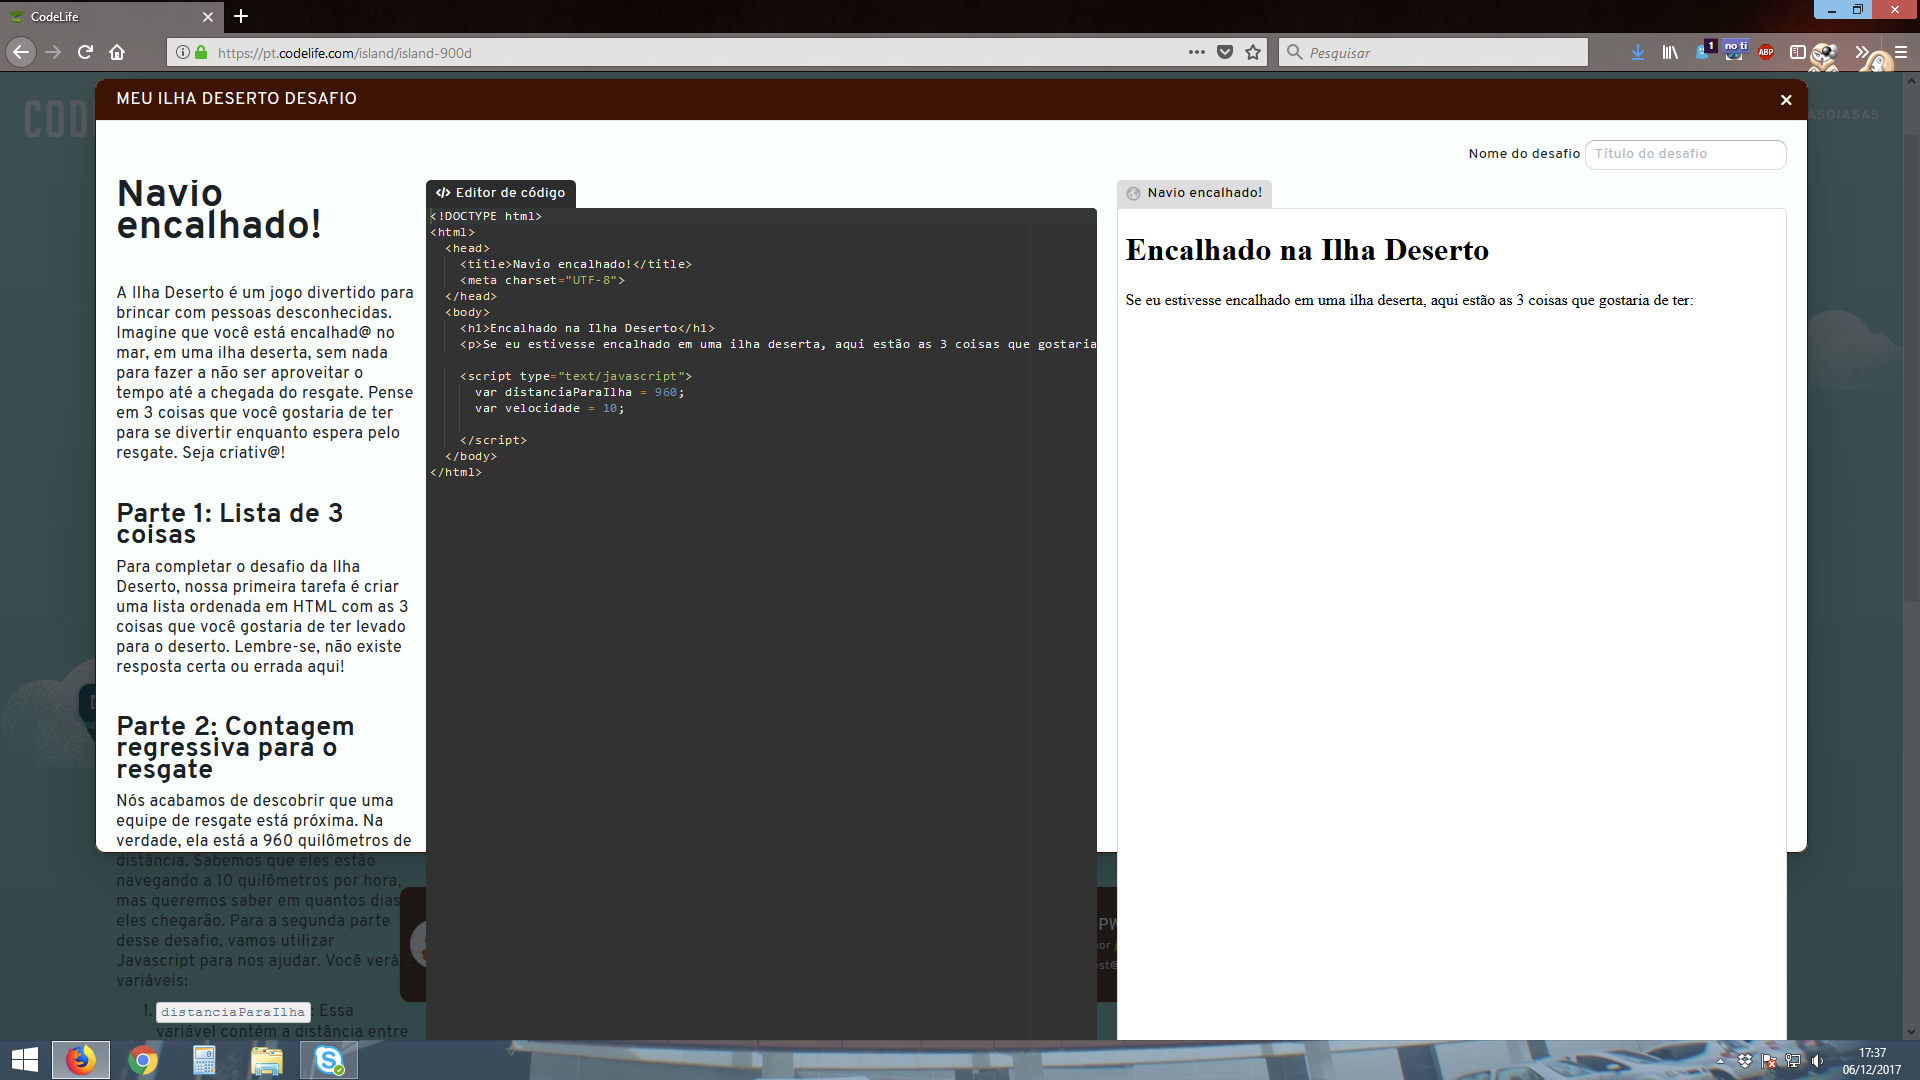Image resolution: width=1920 pixels, height=1080 pixels.
Task: Click the Título do desafio input field
Action: pyautogui.click(x=1685, y=154)
